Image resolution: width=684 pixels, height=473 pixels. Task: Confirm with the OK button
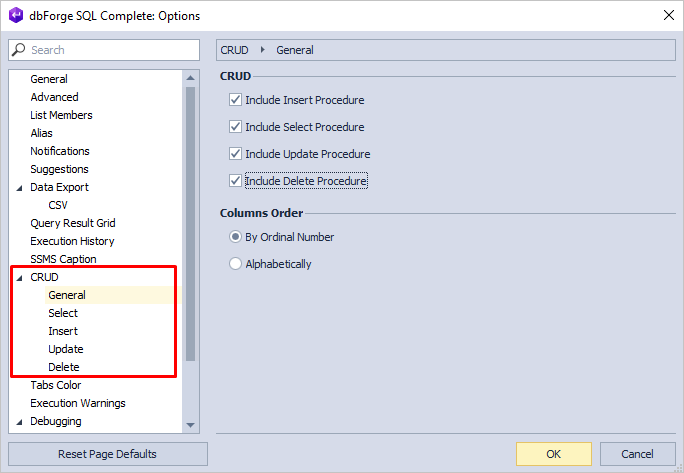pyautogui.click(x=554, y=454)
